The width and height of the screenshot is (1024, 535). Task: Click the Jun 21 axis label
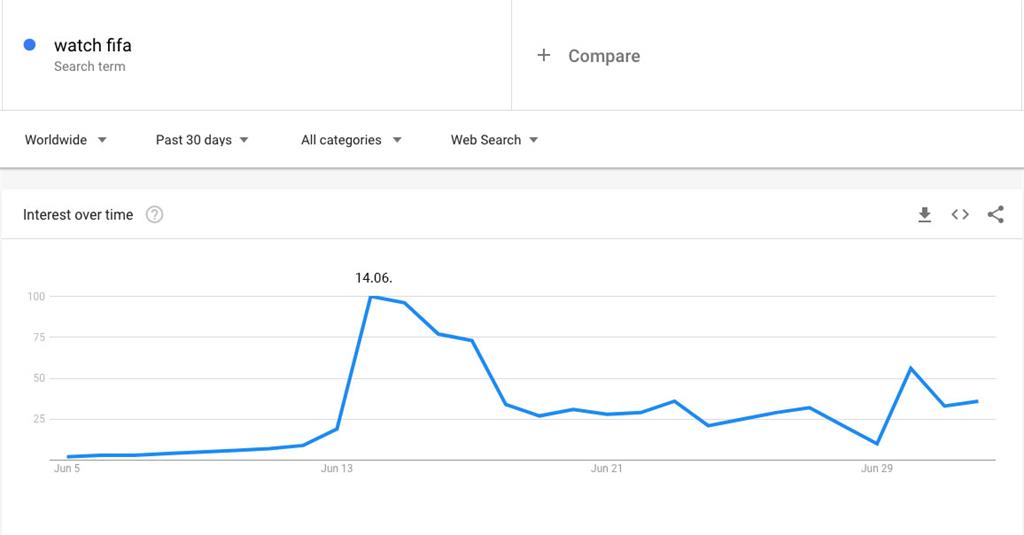point(607,468)
